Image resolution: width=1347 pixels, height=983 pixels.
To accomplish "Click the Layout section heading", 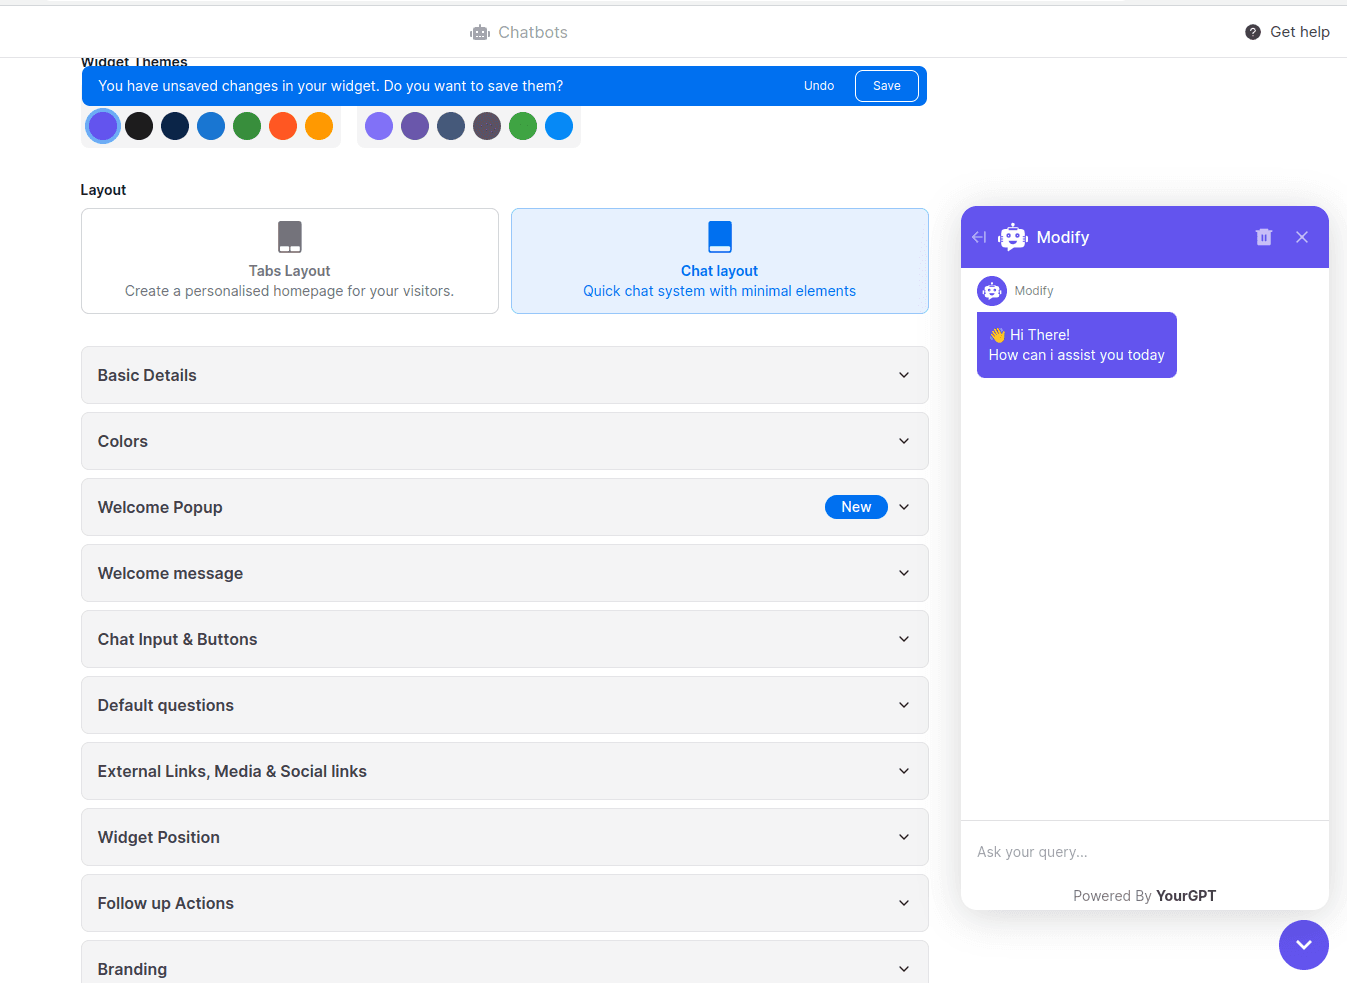I will click(103, 190).
